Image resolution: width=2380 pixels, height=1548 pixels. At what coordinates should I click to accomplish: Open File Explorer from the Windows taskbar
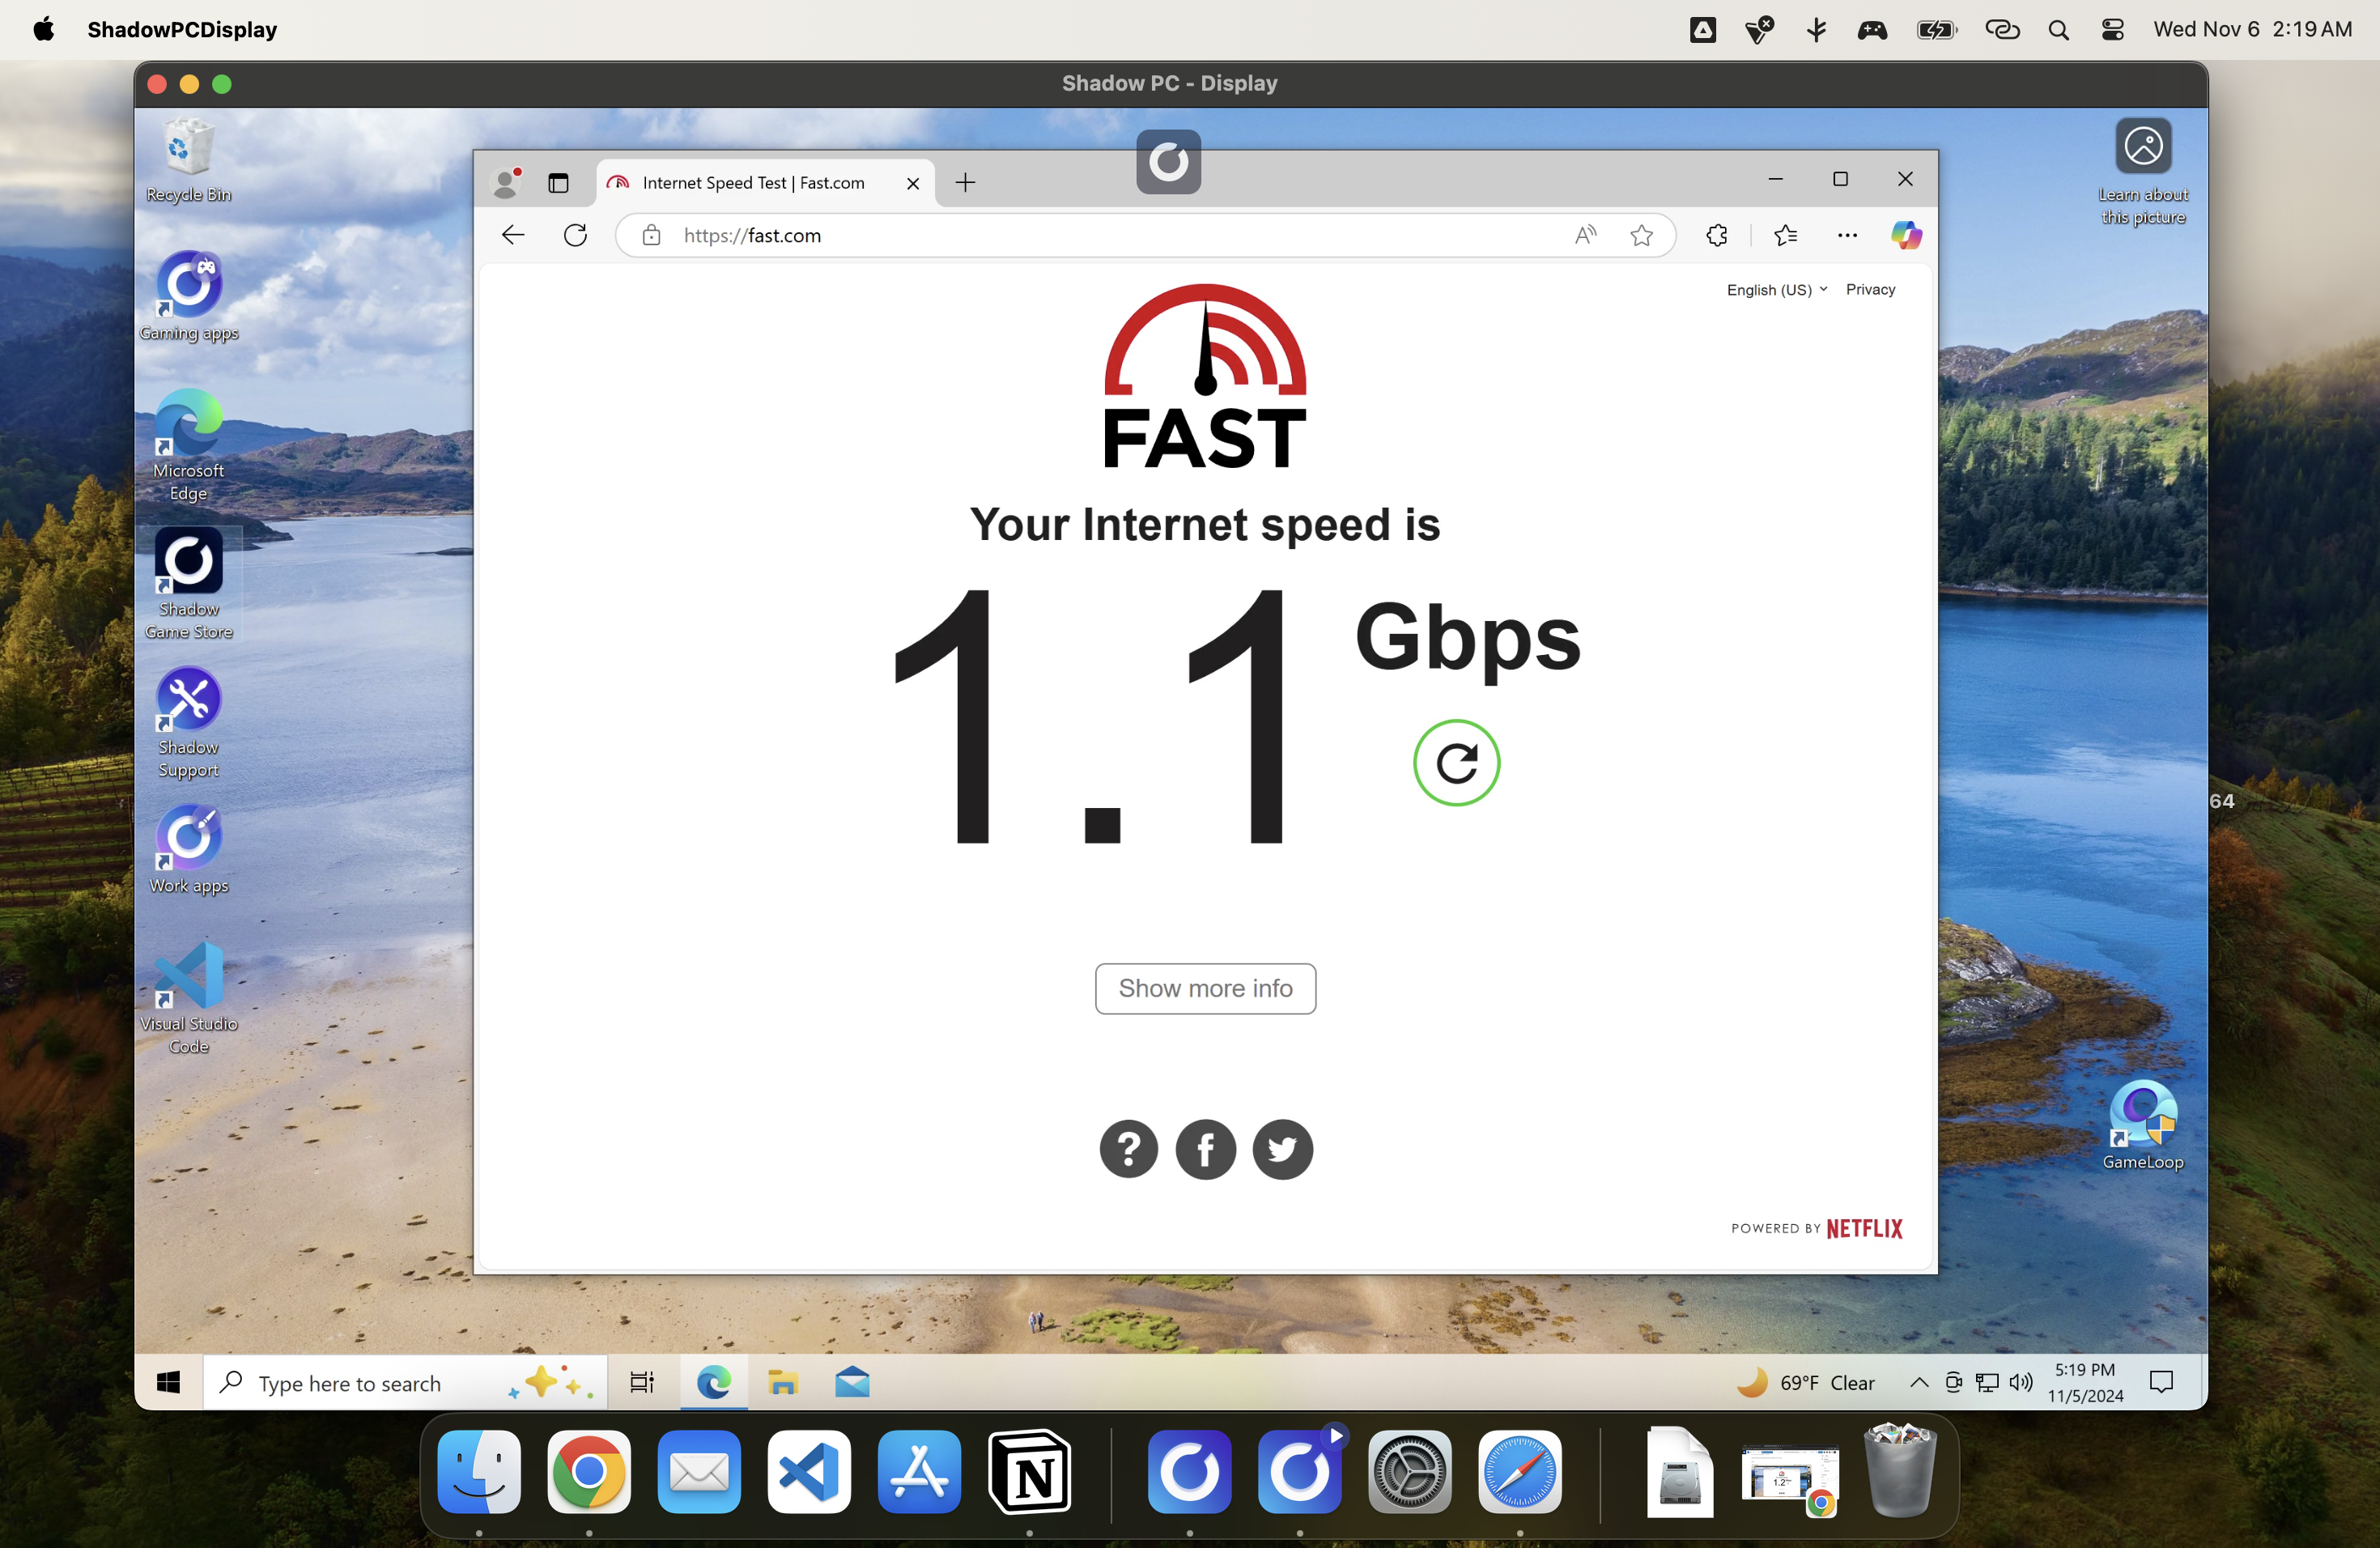point(782,1382)
